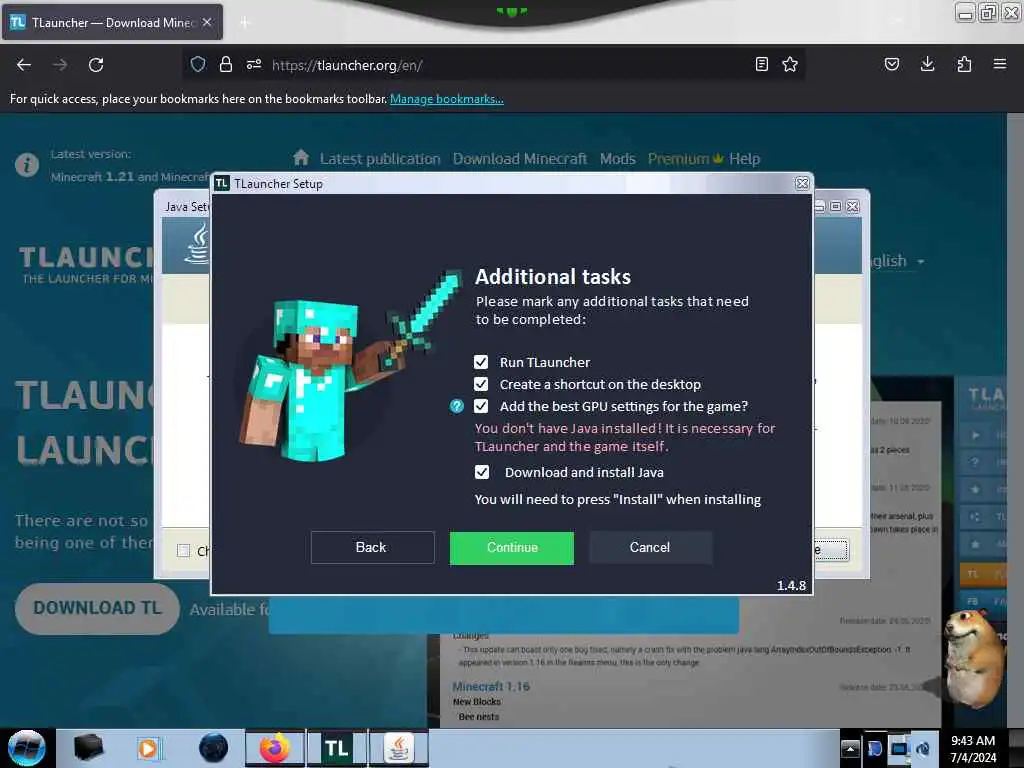Open a new browser tab with plus

point(244,23)
